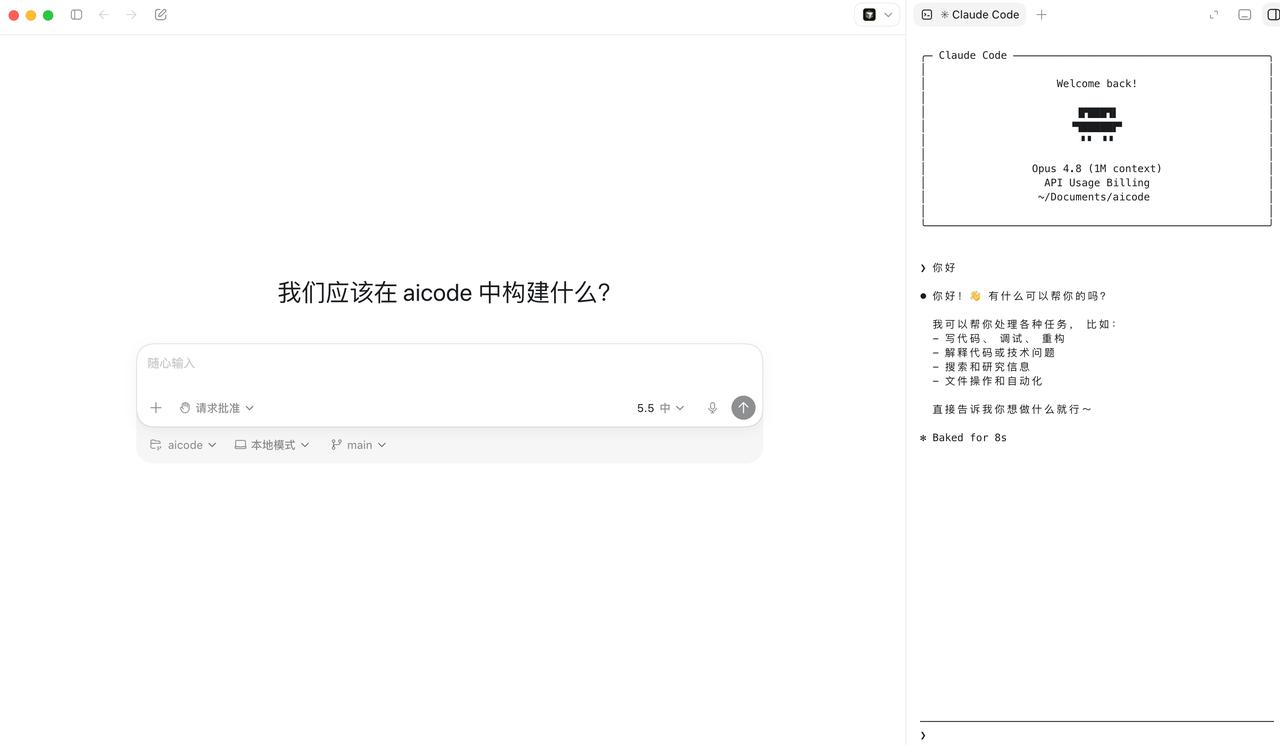Click the terminal icon in Claude Code tab
This screenshot has height=745, width=1280.
point(927,15)
